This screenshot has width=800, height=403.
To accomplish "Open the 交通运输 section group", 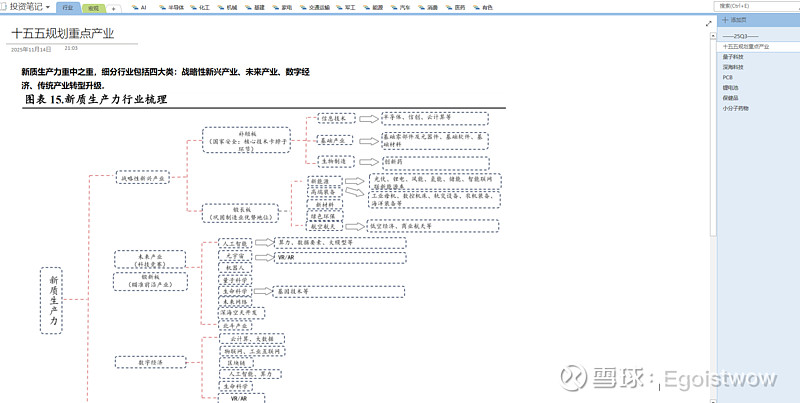I will pyautogui.click(x=315, y=8).
